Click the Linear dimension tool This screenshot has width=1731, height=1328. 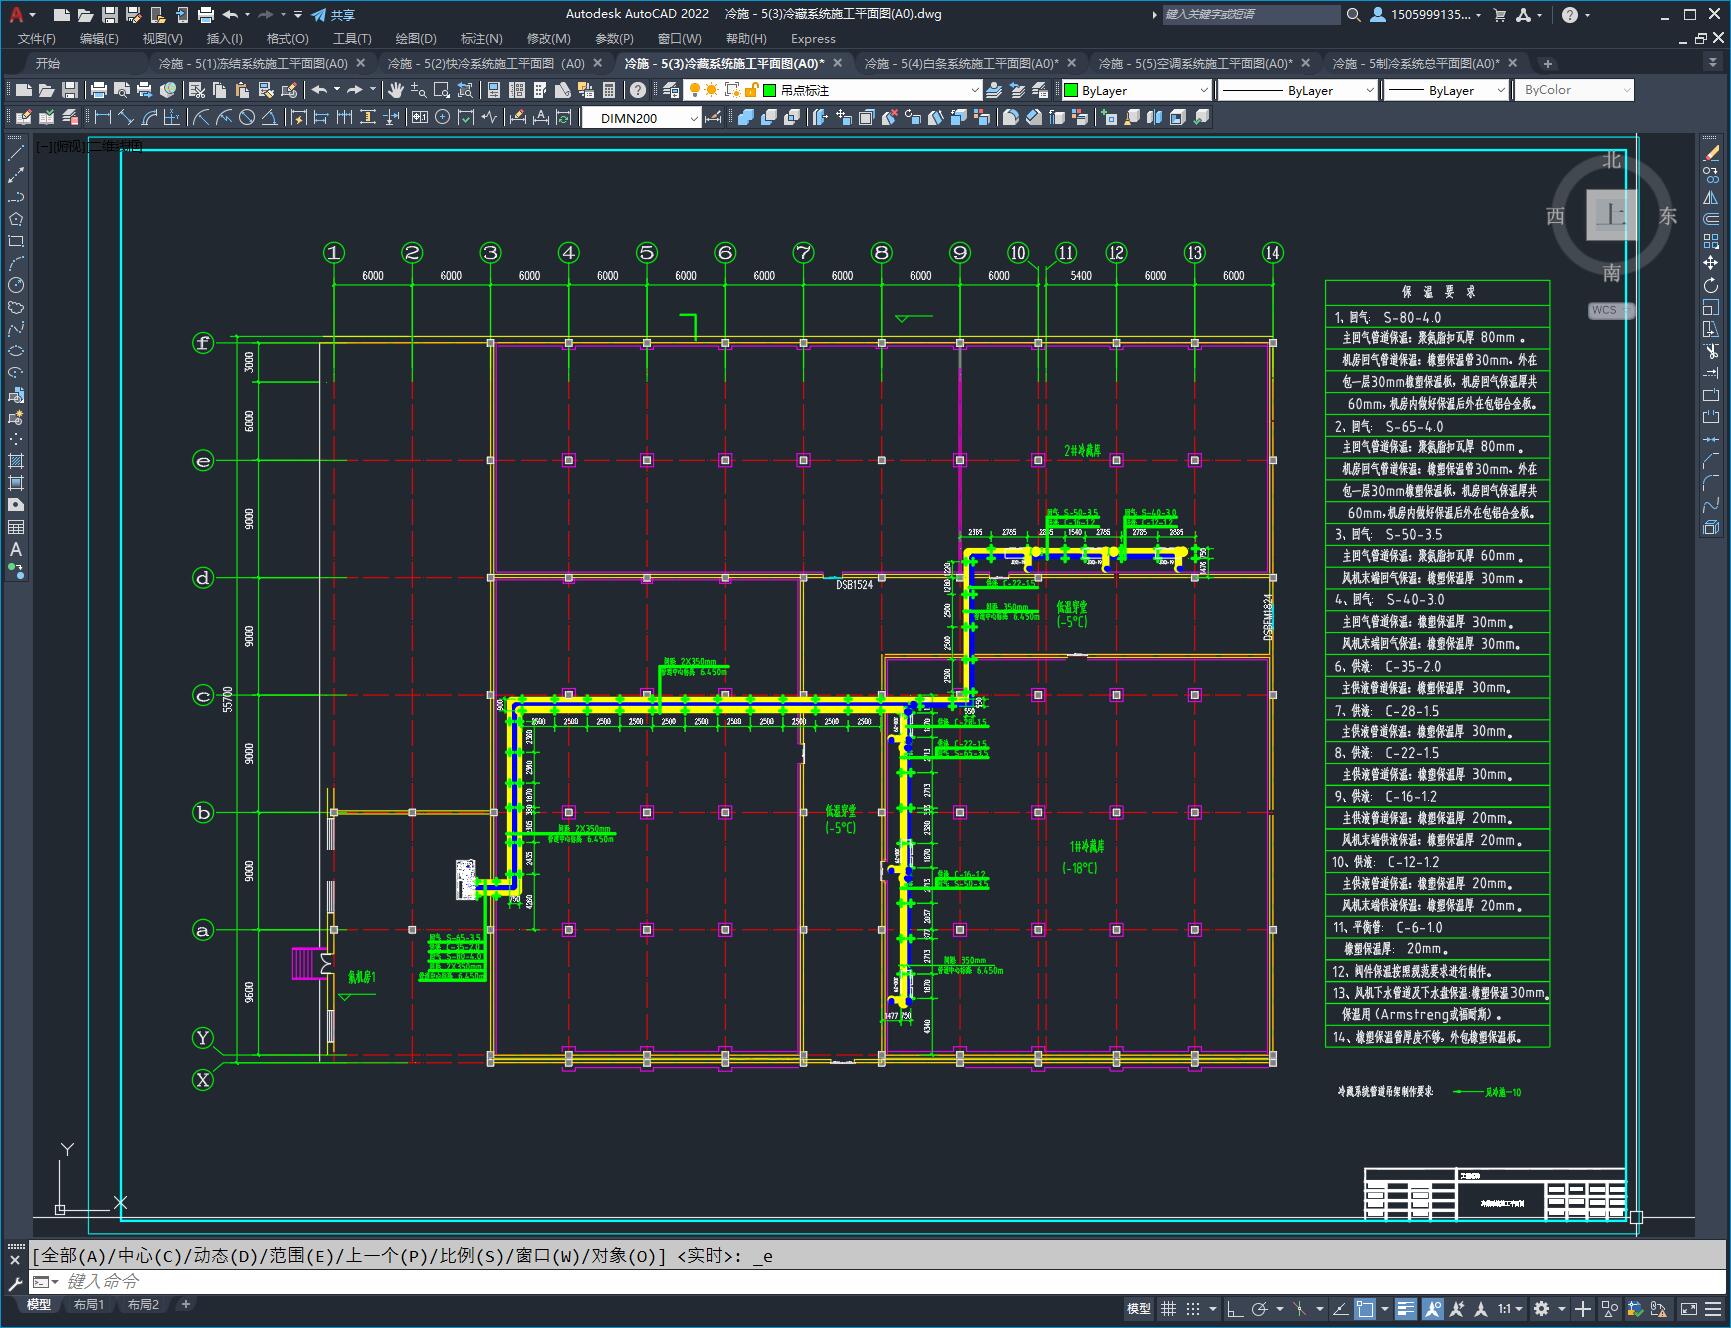[102, 117]
